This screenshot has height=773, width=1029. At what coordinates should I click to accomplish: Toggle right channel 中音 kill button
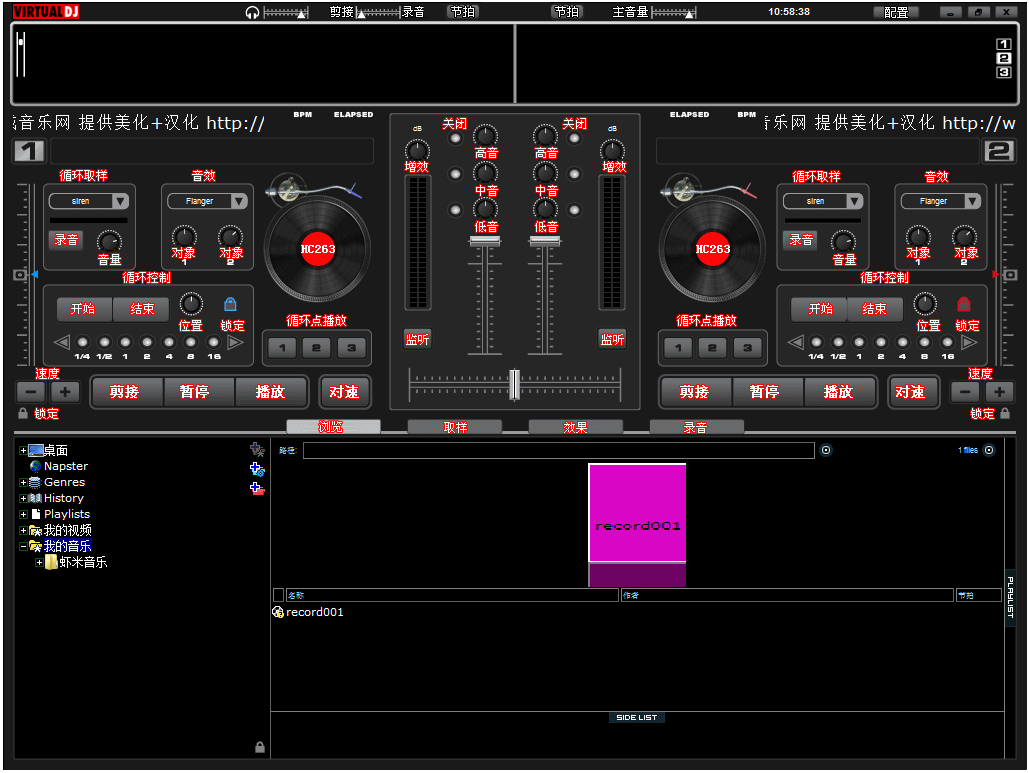click(x=574, y=174)
